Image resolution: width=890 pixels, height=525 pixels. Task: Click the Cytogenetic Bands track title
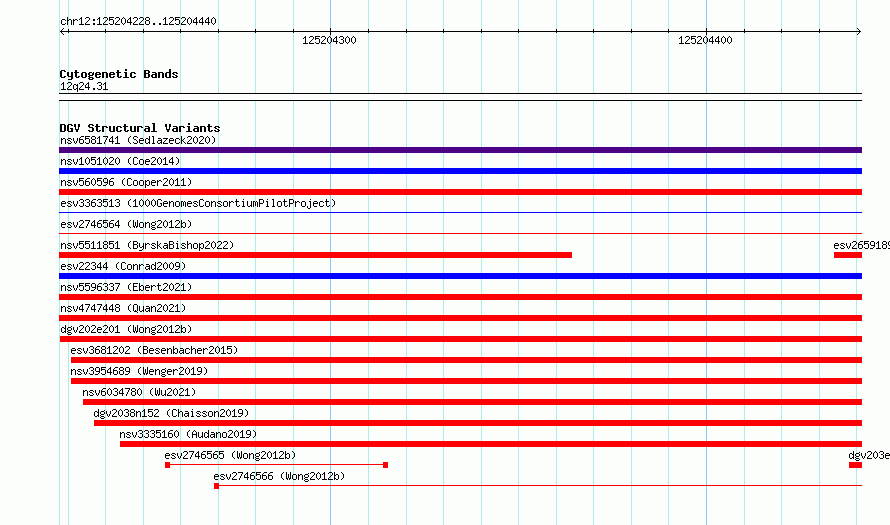[119, 74]
